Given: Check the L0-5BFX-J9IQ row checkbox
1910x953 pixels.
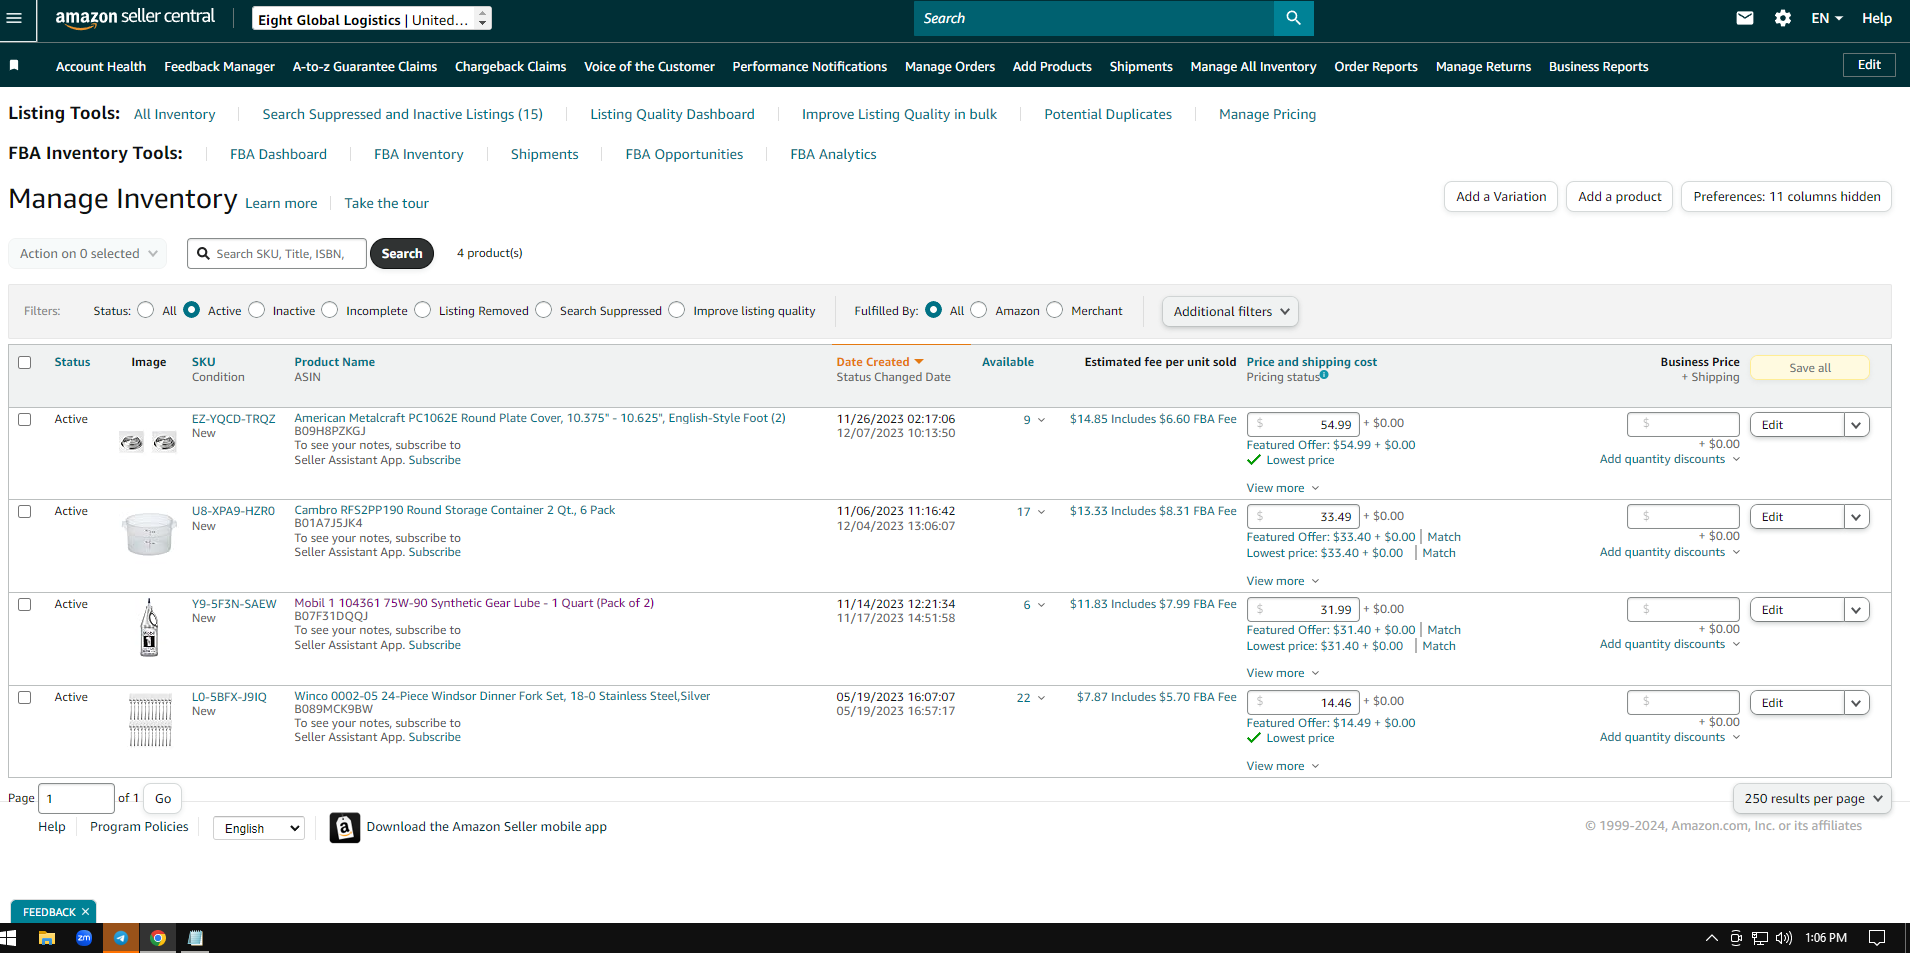Looking at the screenshot, I should (25, 697).
